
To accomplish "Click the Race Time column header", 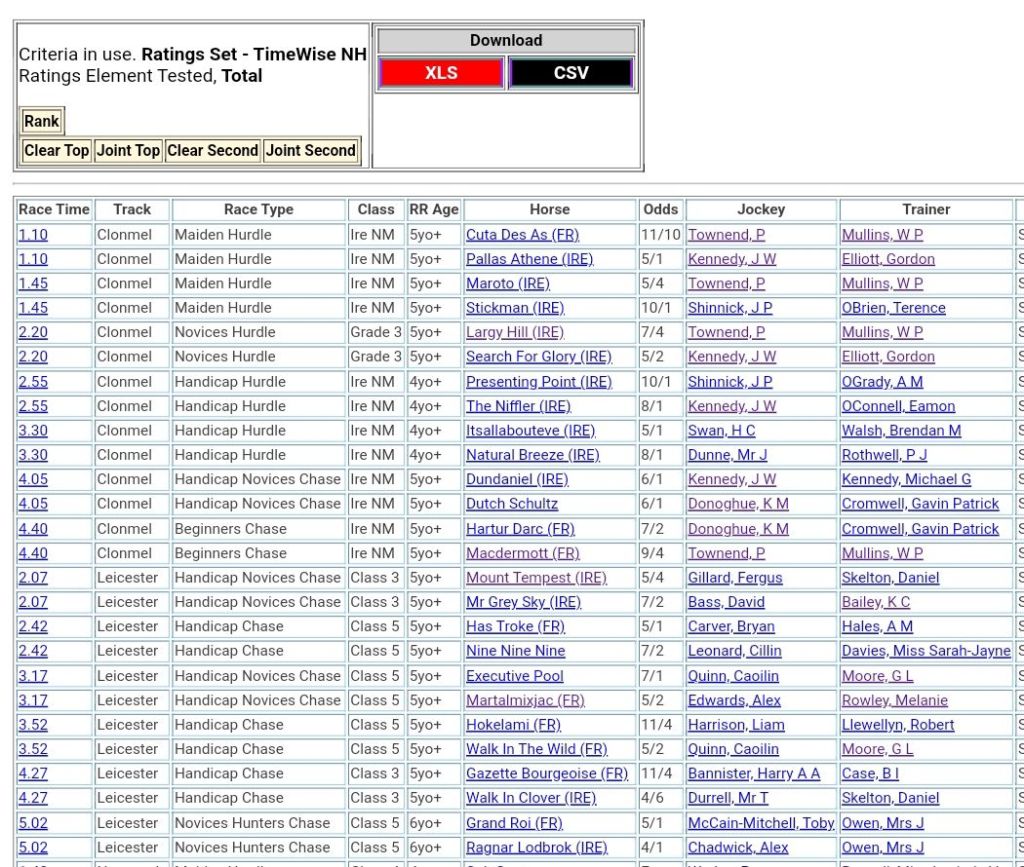I will tap(54, 209).
